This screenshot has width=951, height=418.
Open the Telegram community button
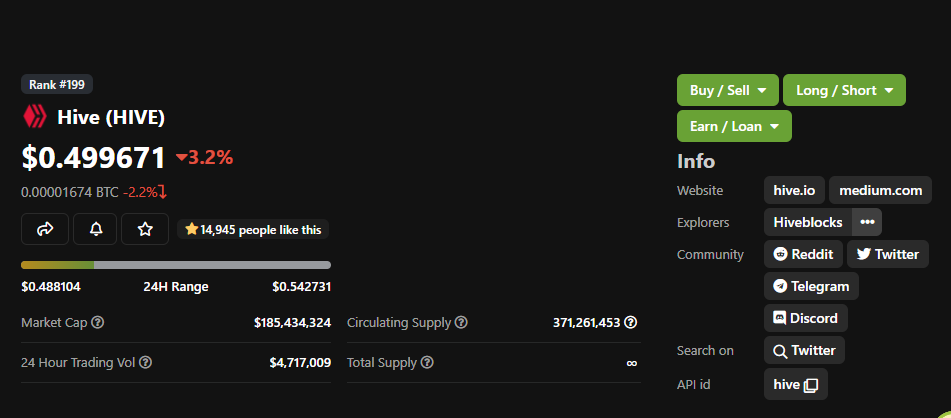point(811,286)
